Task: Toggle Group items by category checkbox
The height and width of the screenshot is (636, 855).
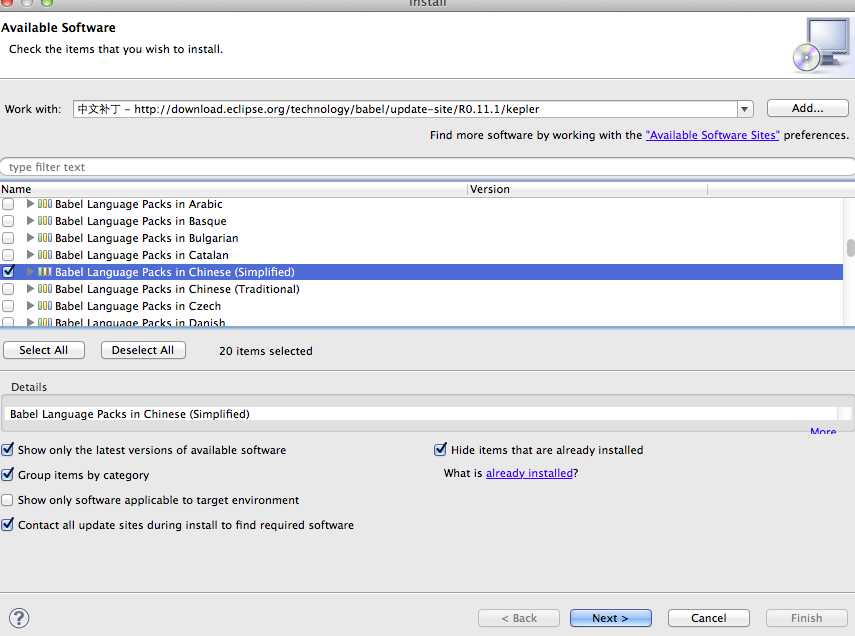Action: [8, 475]
